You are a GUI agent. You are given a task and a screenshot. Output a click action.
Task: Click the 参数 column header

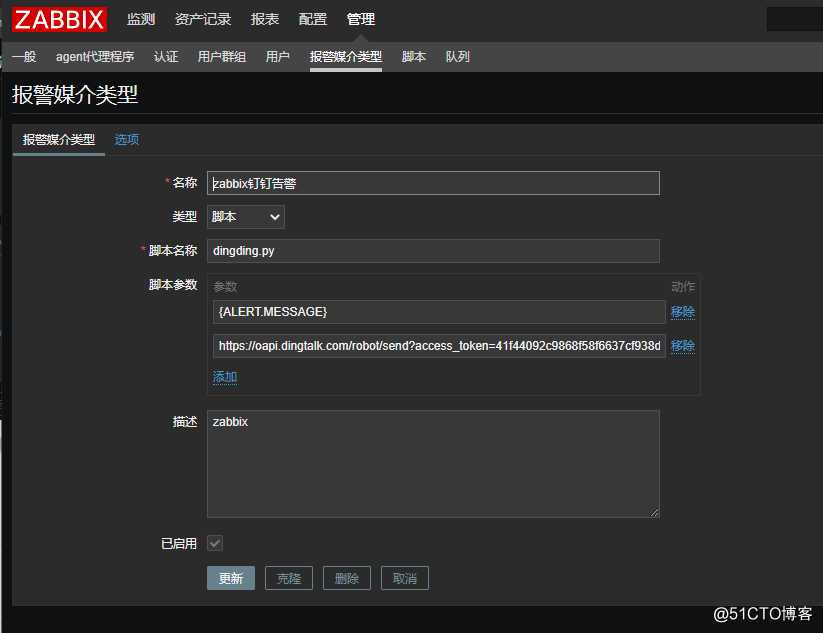(x=225, y=287)
